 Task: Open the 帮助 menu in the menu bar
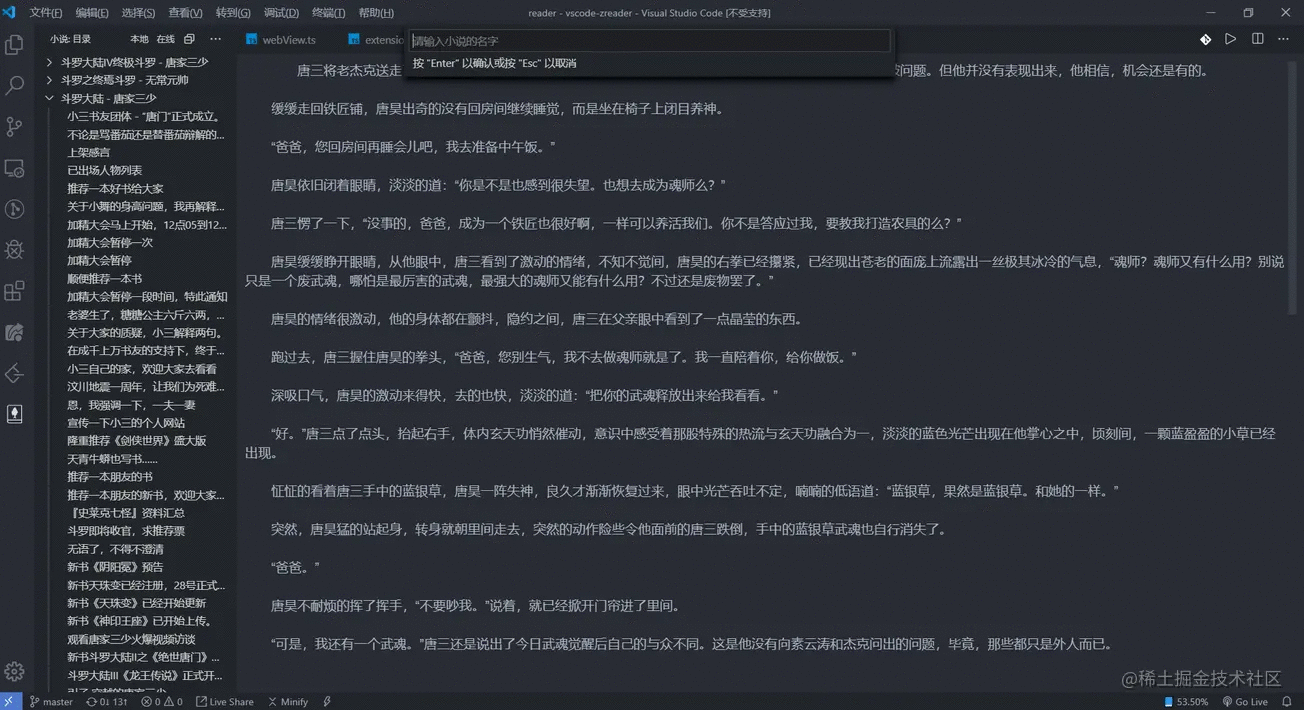(375, 12)
